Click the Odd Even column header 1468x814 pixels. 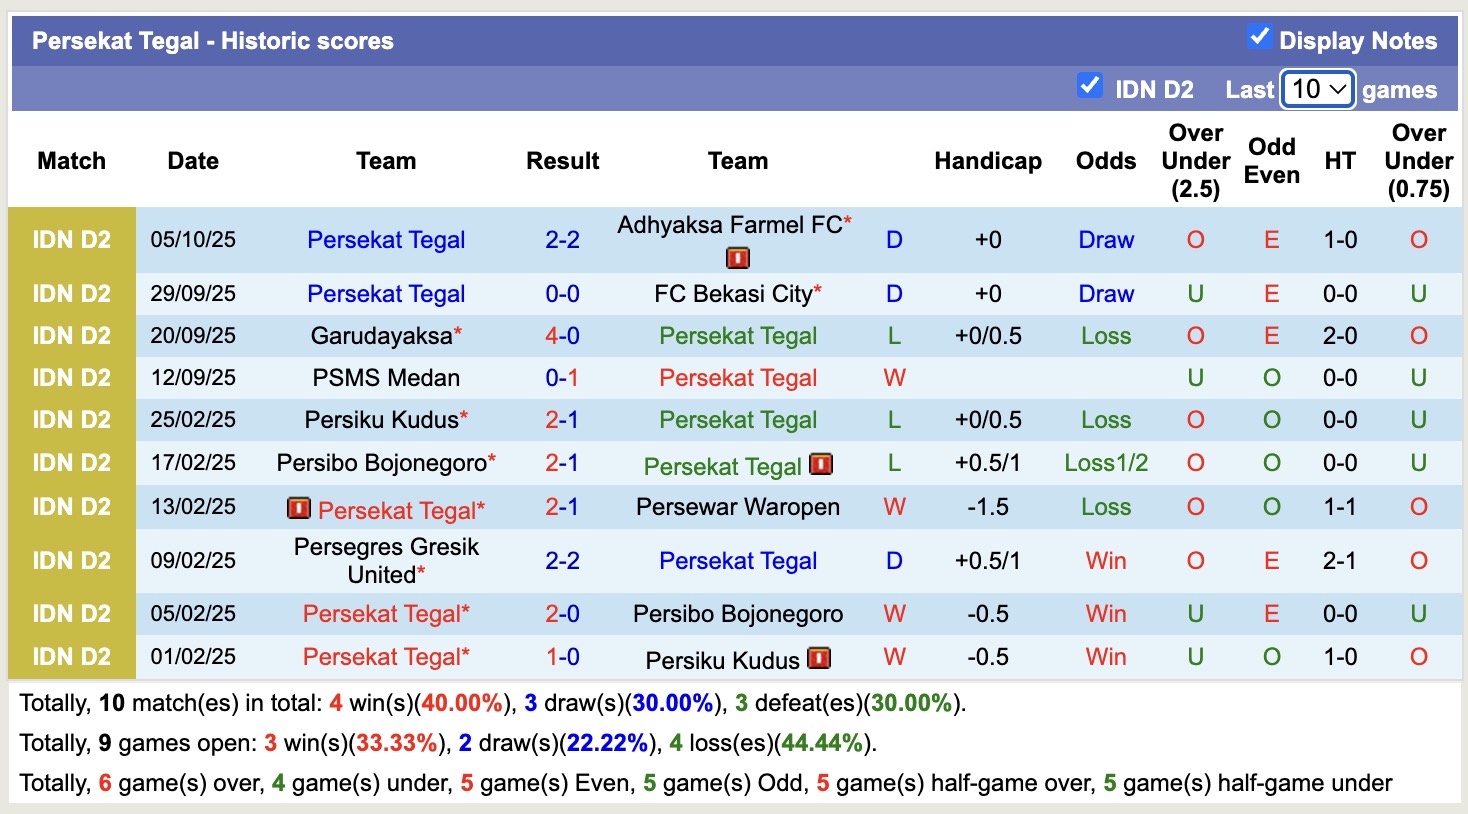pyautogui.click(x=1271, y=161)
